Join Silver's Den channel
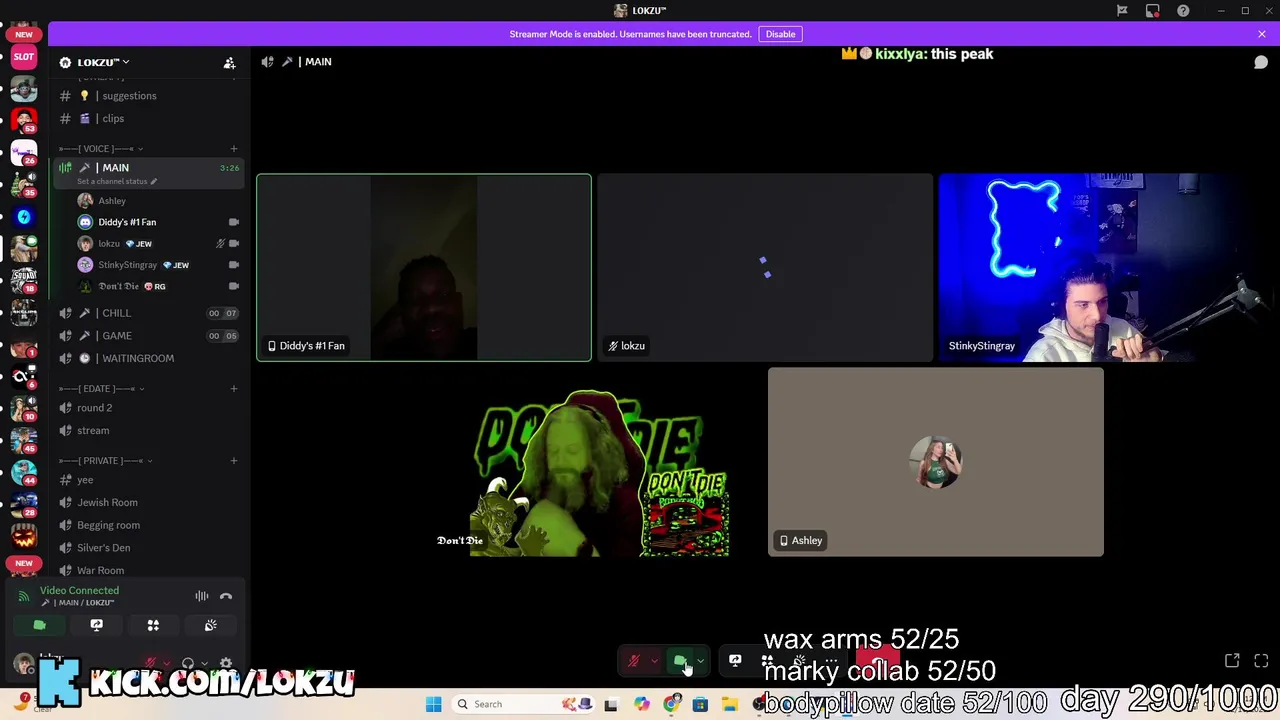 pyautogui.click(x=149, y=548)
